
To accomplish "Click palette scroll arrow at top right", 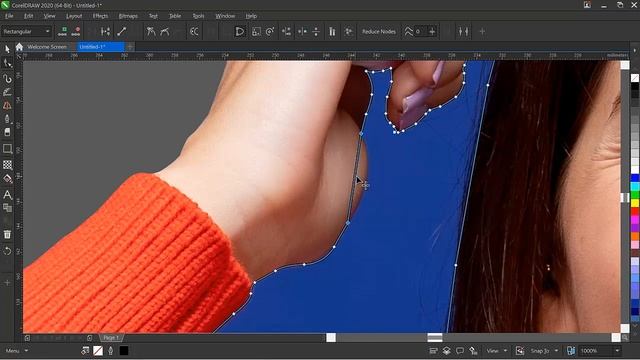I will (x=635, y=51).
